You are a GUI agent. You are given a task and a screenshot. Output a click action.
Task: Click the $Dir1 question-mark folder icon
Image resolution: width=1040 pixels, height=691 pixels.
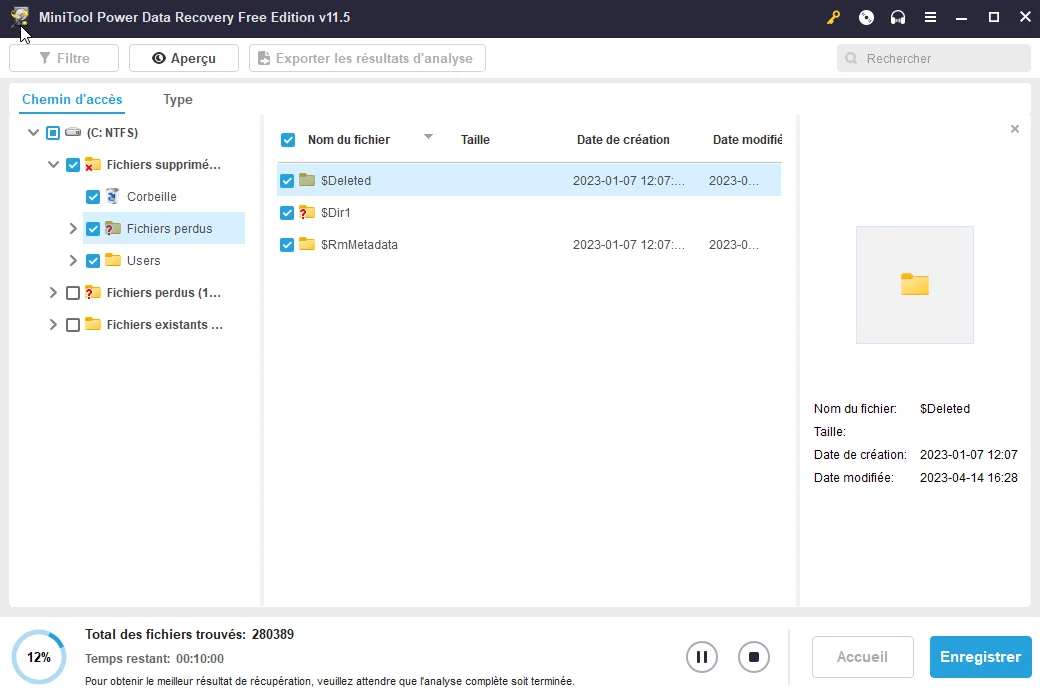pyautogui.click(x=306, y=212)
